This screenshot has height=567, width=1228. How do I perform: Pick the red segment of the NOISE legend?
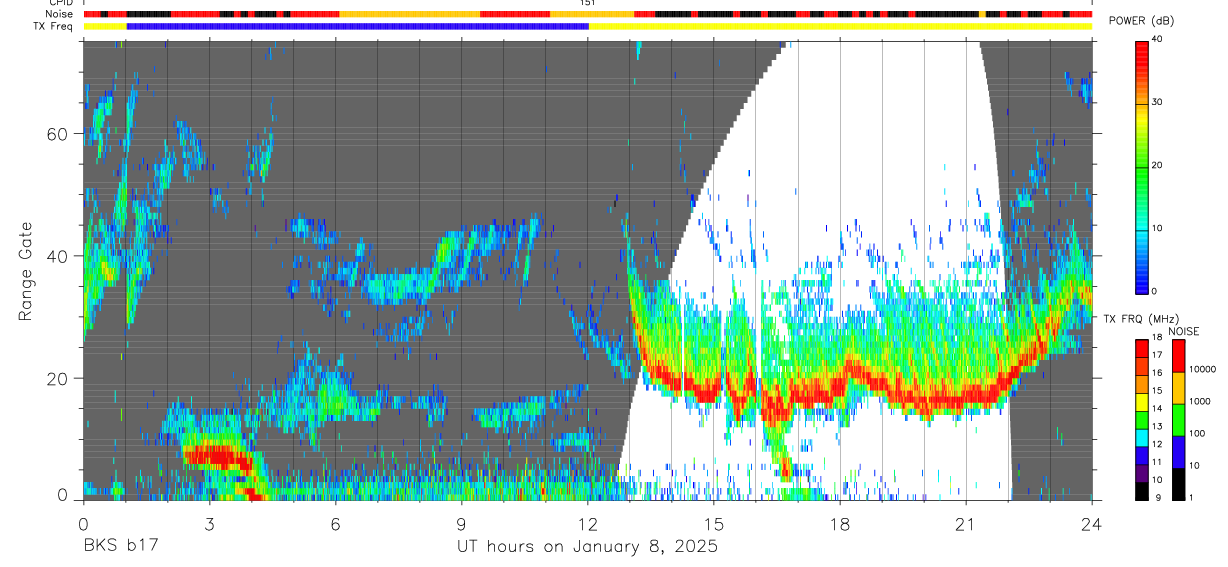coord(1178,356)
